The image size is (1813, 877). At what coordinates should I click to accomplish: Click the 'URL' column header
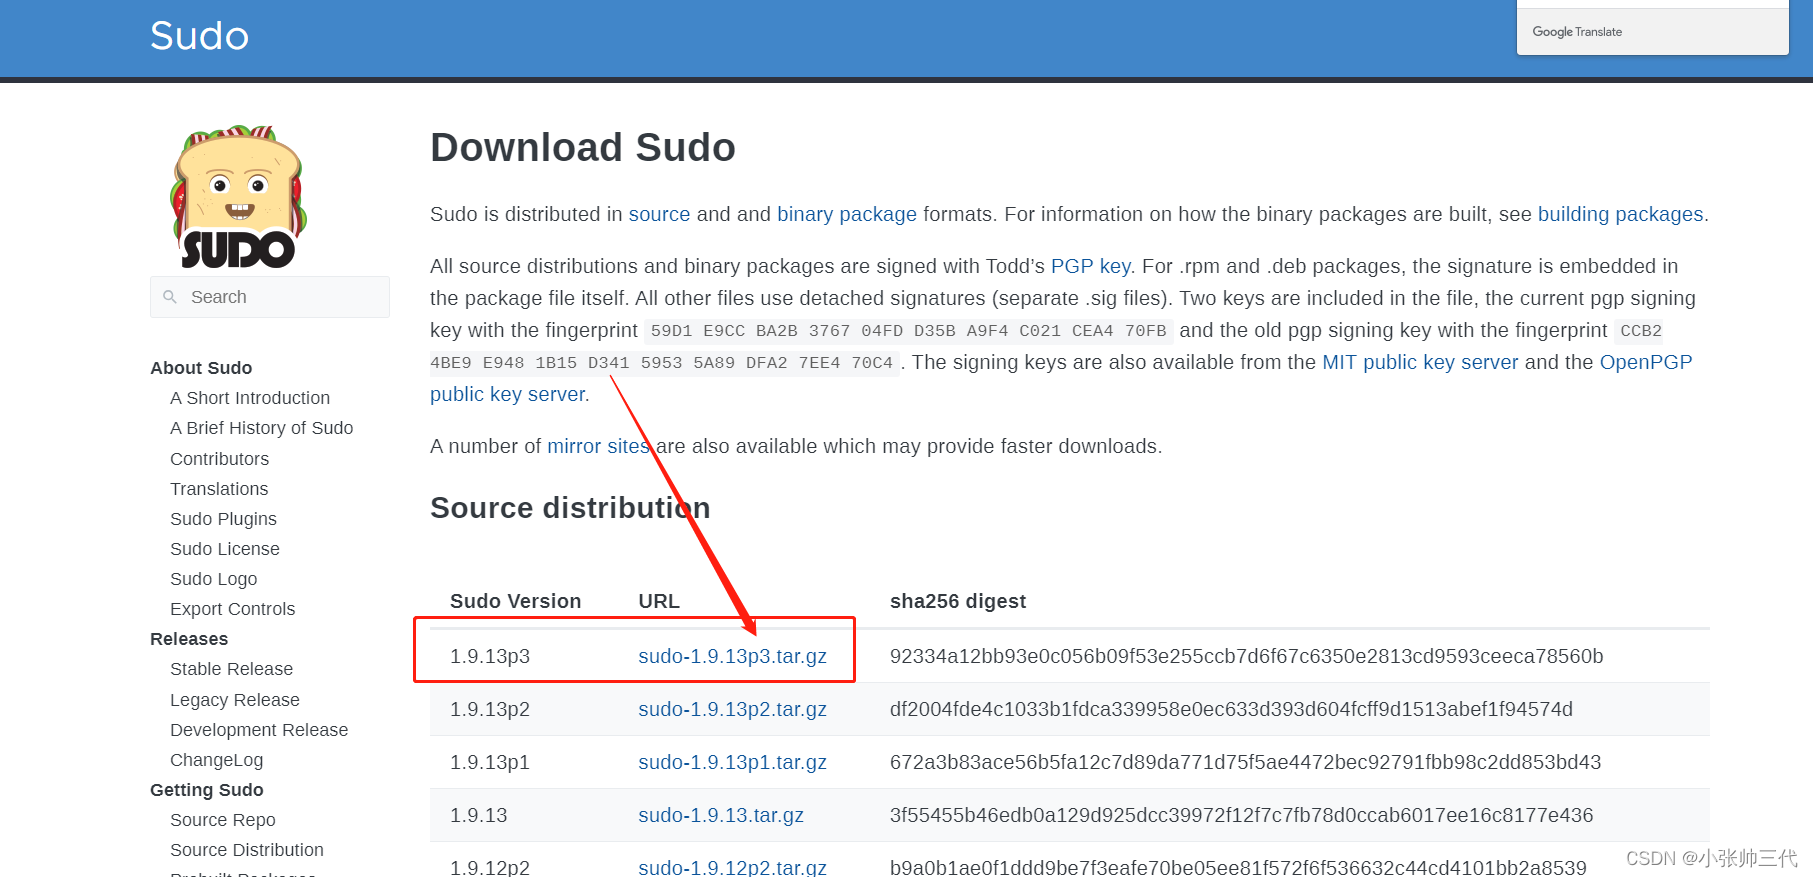point(659,601)
